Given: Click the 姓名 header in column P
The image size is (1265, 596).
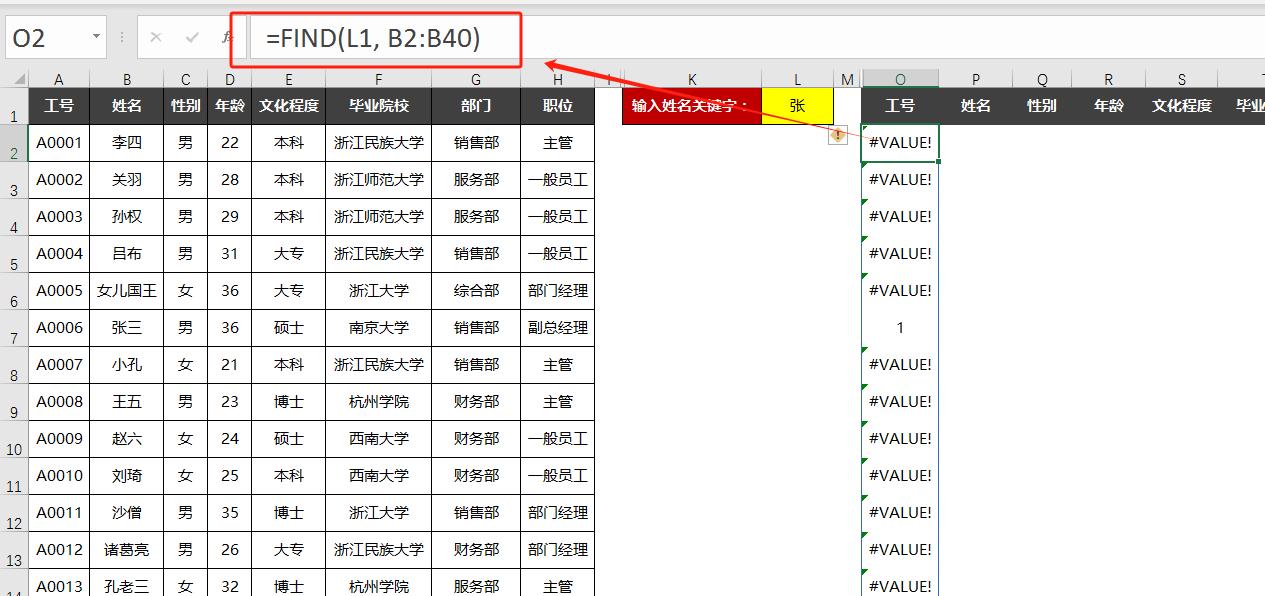Looking at the screenshot, I should coord(975,105).
